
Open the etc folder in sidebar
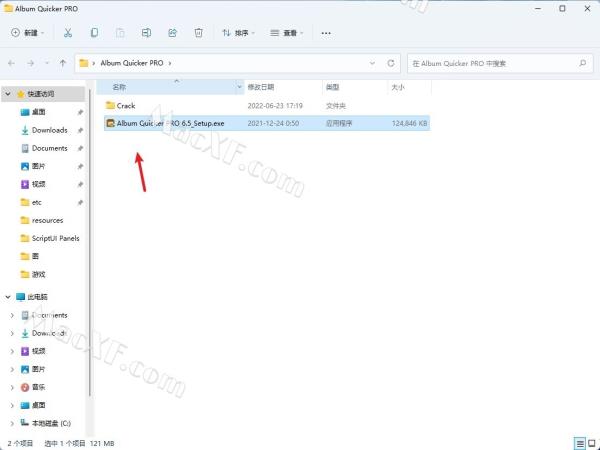pos(36,202)
